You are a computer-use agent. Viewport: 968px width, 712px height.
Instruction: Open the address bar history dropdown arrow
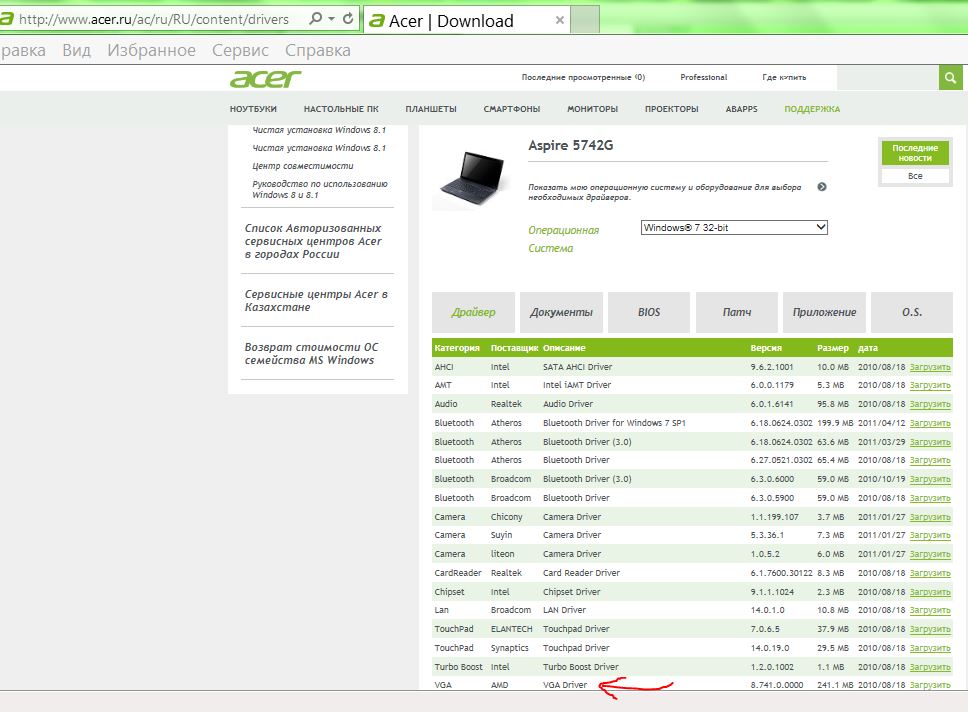point(332,19)
